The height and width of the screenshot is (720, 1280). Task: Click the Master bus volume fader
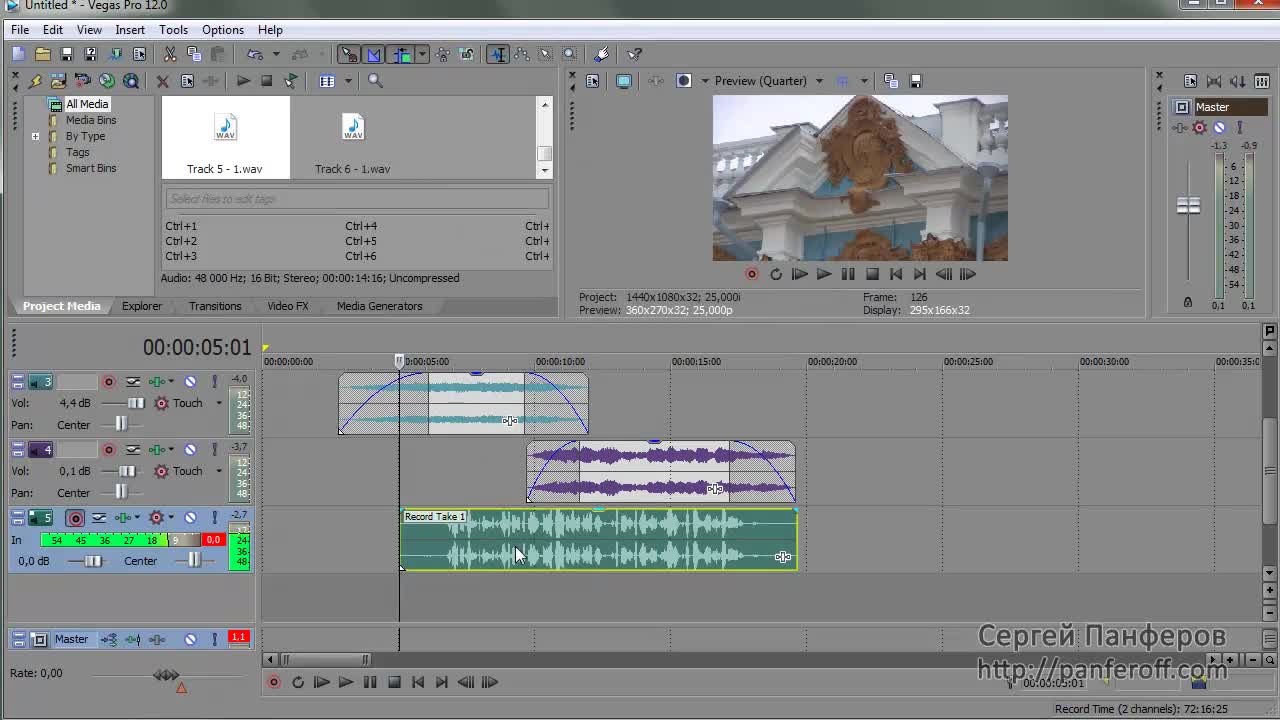coord(1188,206)
